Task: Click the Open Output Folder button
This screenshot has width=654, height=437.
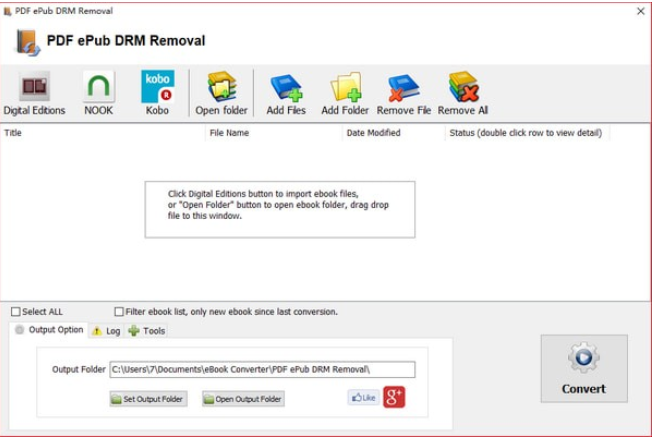Action: tap(243, 399)
